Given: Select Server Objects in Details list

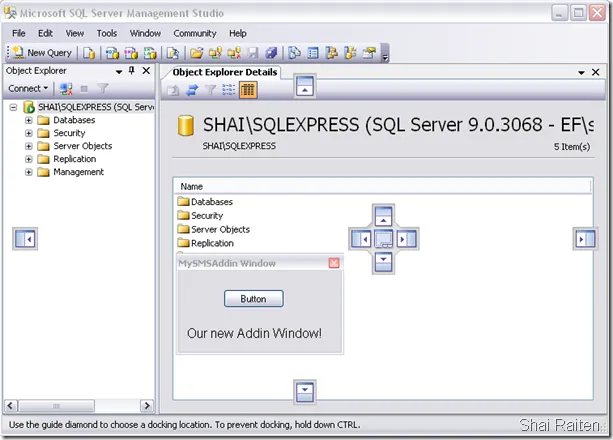Looking at the screenshot, I should click(x=213, y=229).
